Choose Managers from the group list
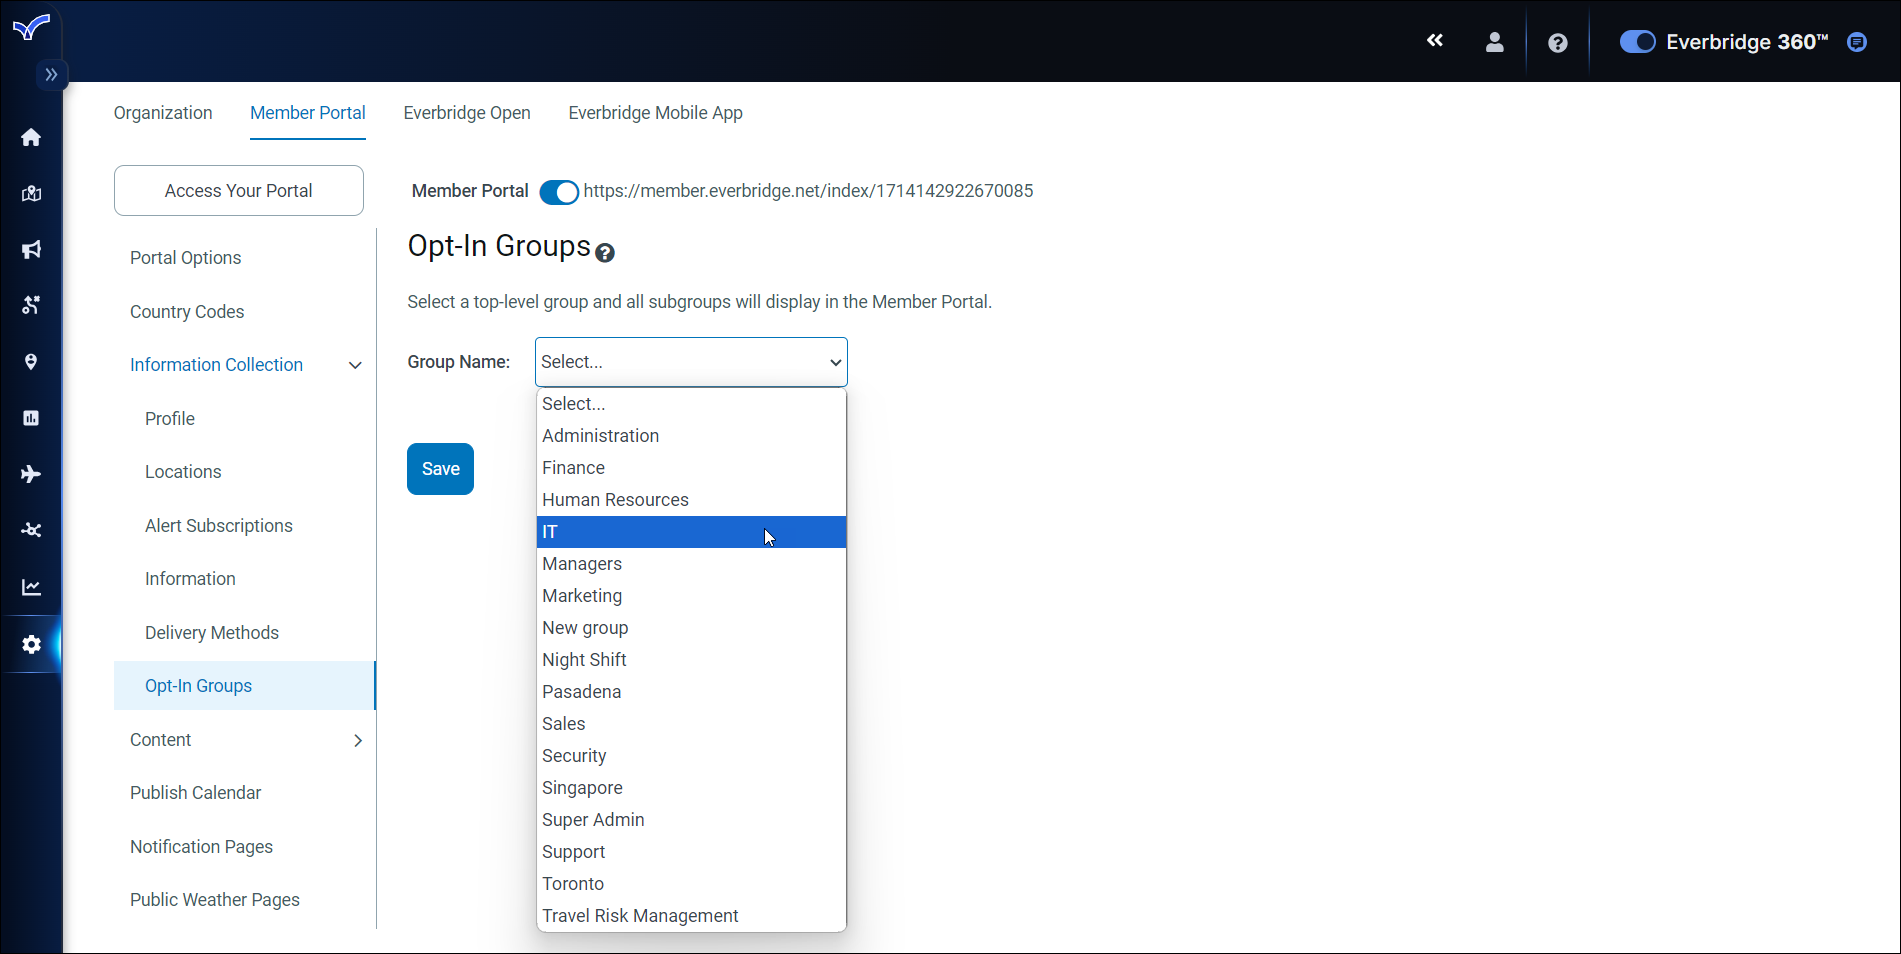Image resolution: width=1901 pixels, height=954 pixels. [x=691, y=564]
